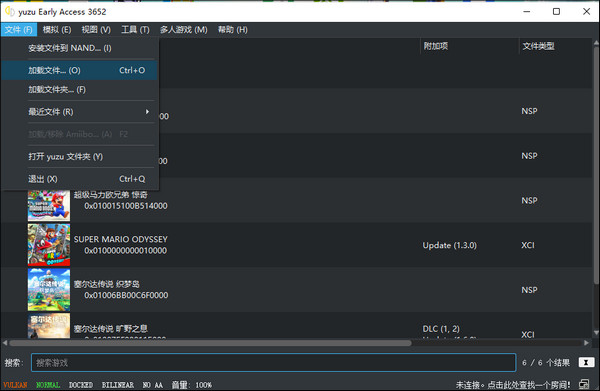Click 塞尔达传说 织梦岛 title text
This screenshot has height=391, width=600.
point(107,284)
